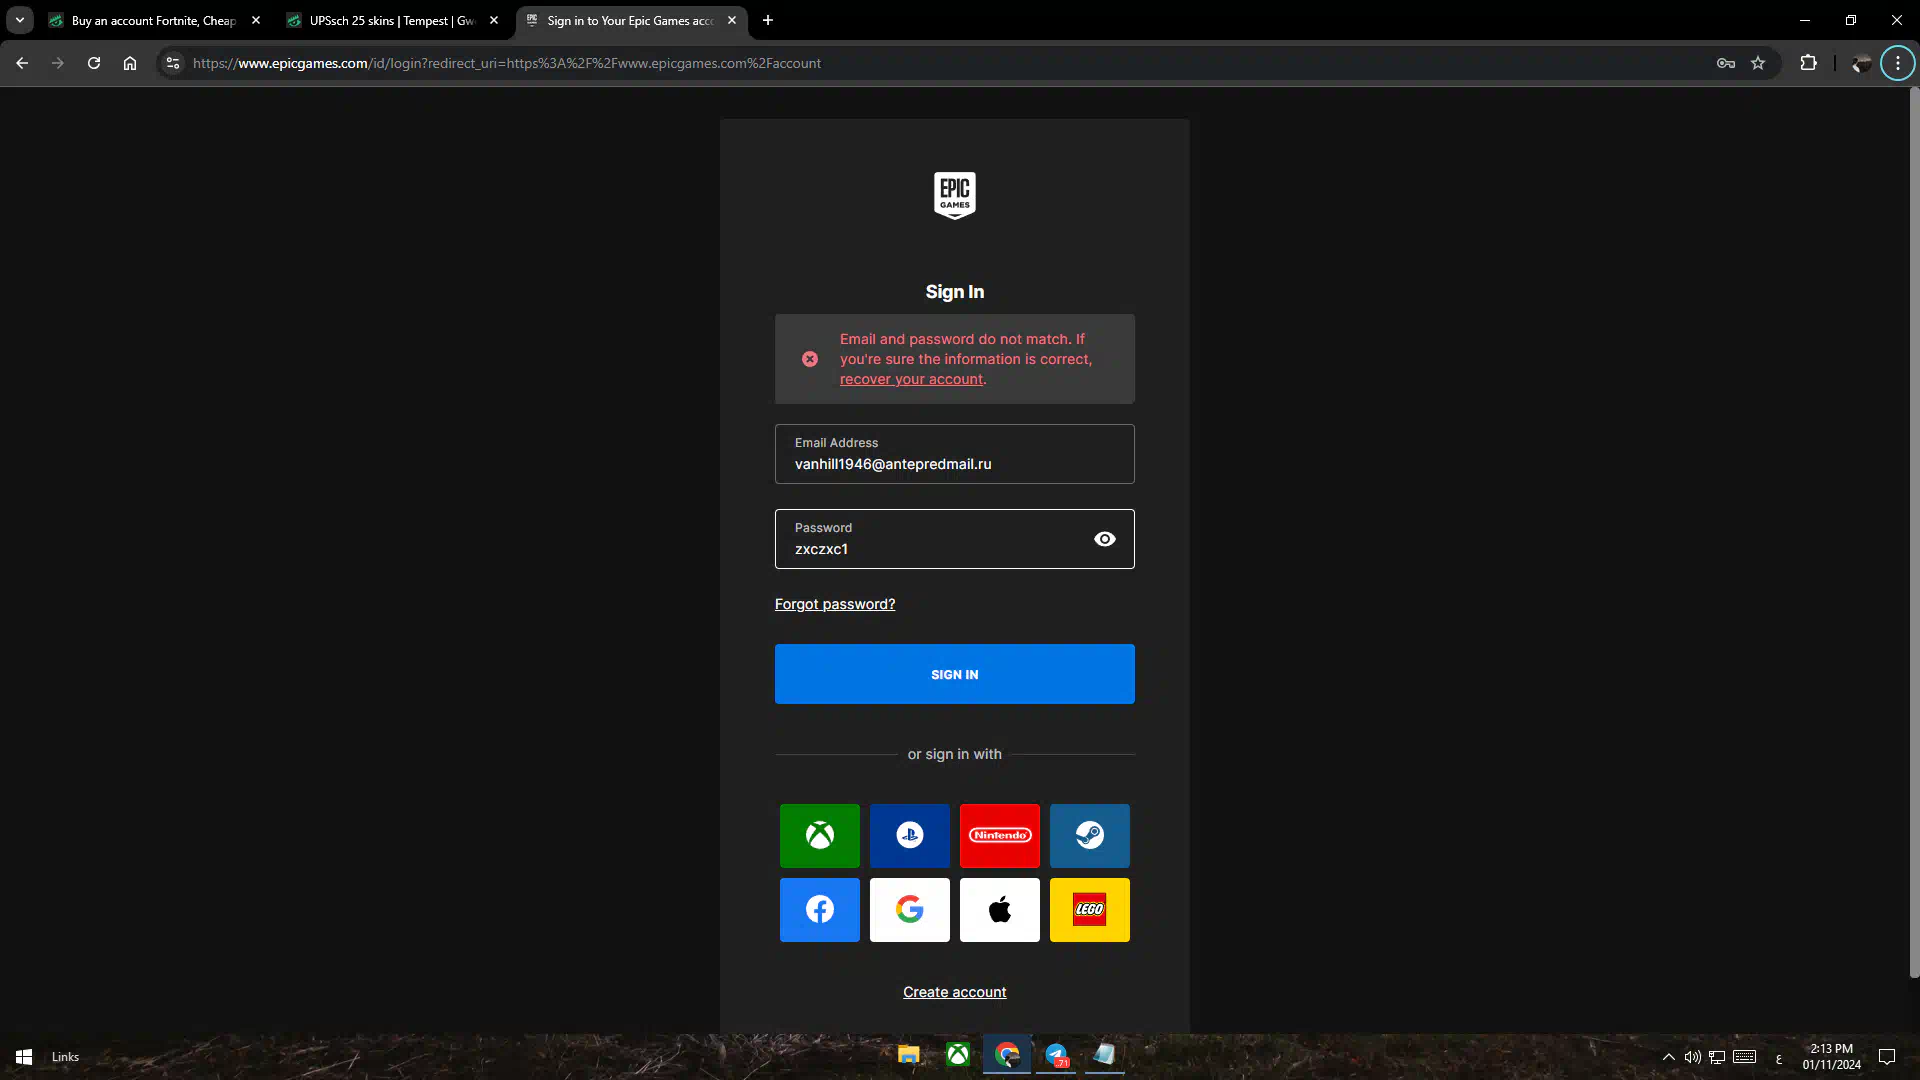The height and width of the screenshot is (1080, 1920).
Task: Sign in with Google icon
Action: (x=909, y=909)
